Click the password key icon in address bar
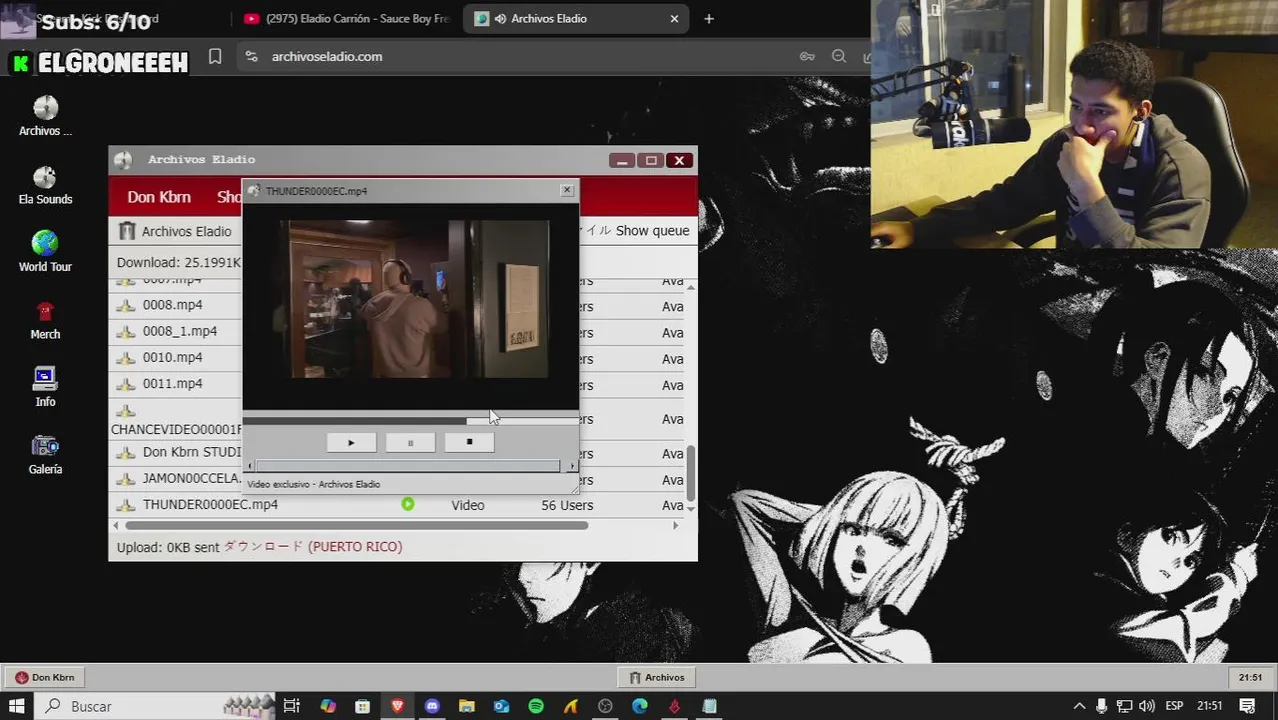The width and height of the screenshot is (1278, 720). coord(807,57)
